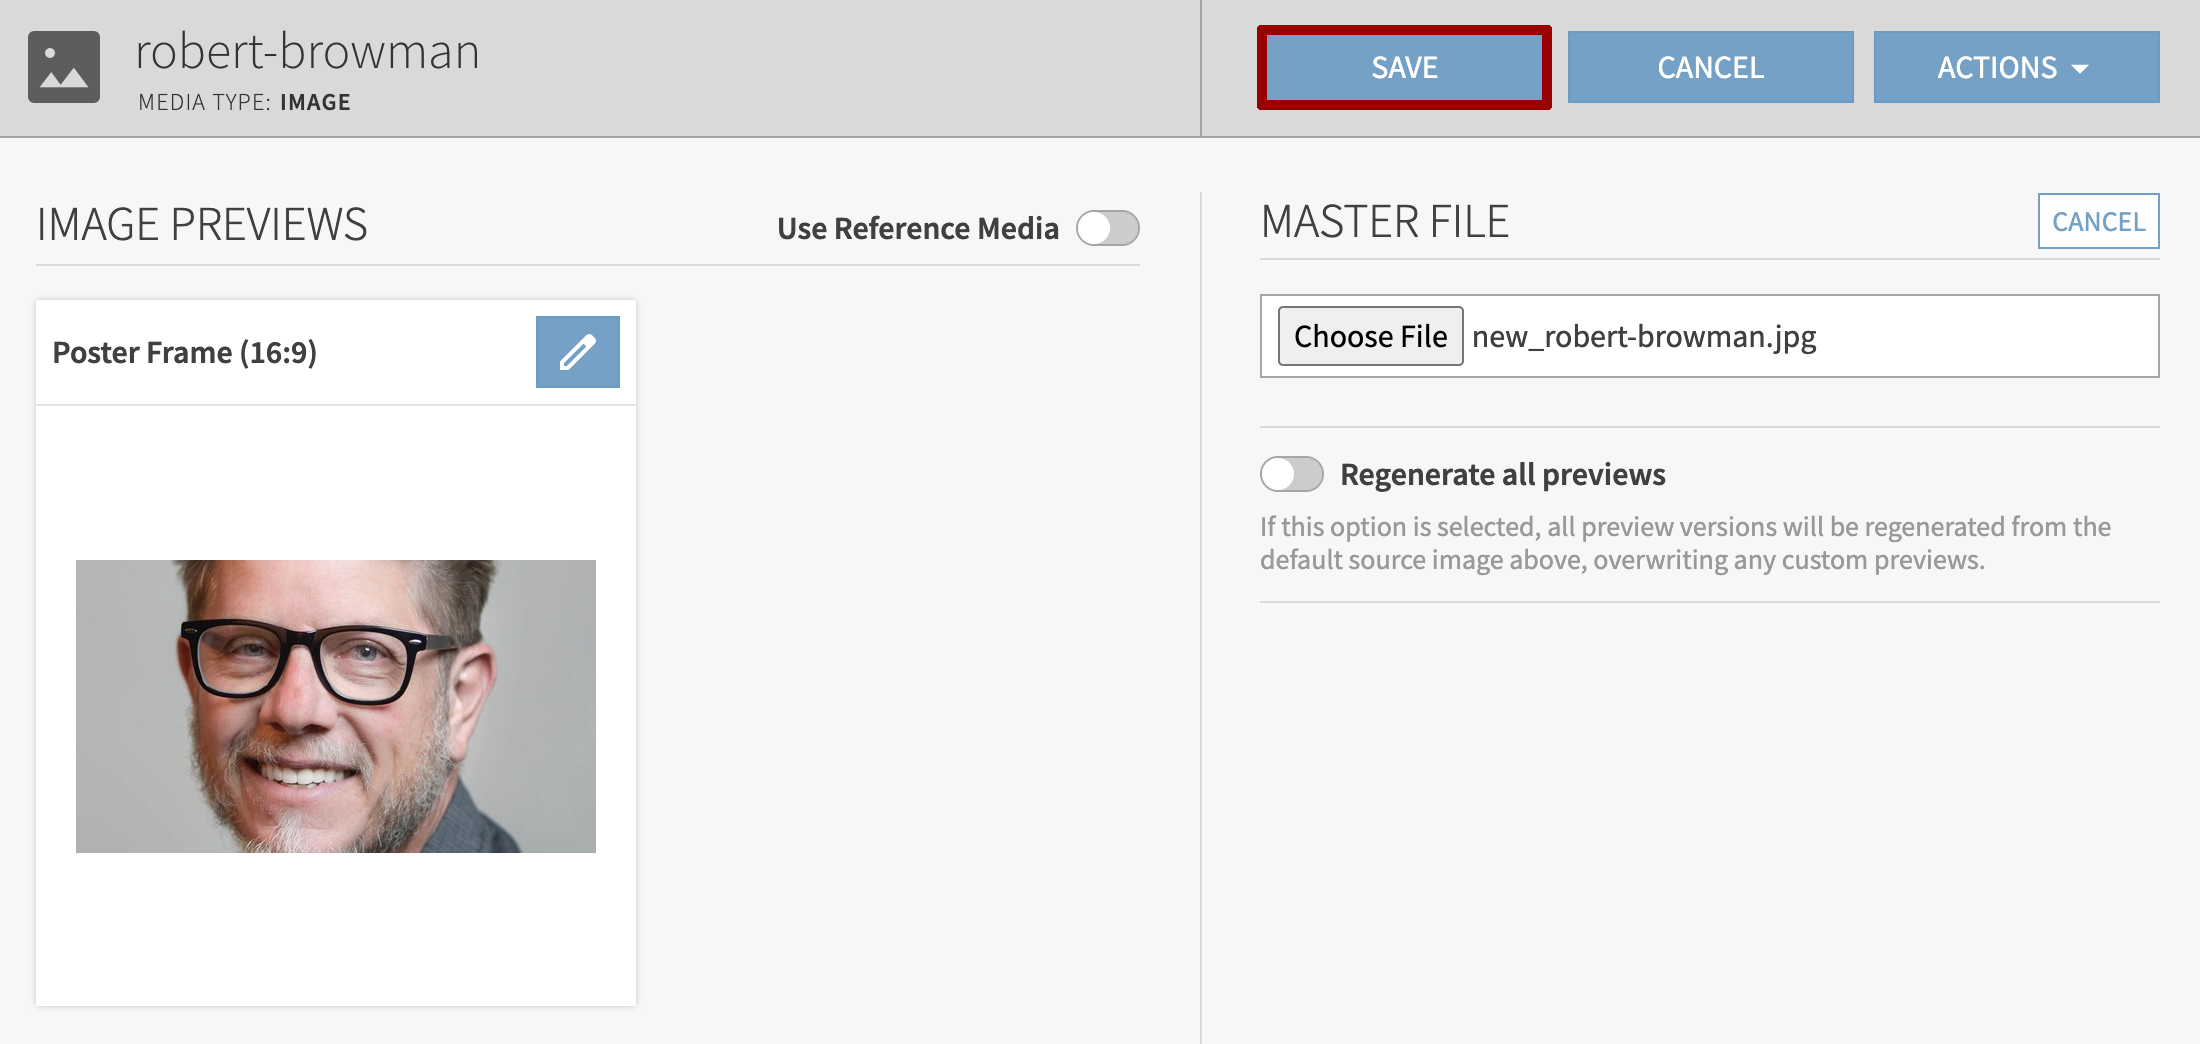The image size is (2200, 1044).
Task: Select the robert-browman portrait thumbnail
Action: point(336,706)
